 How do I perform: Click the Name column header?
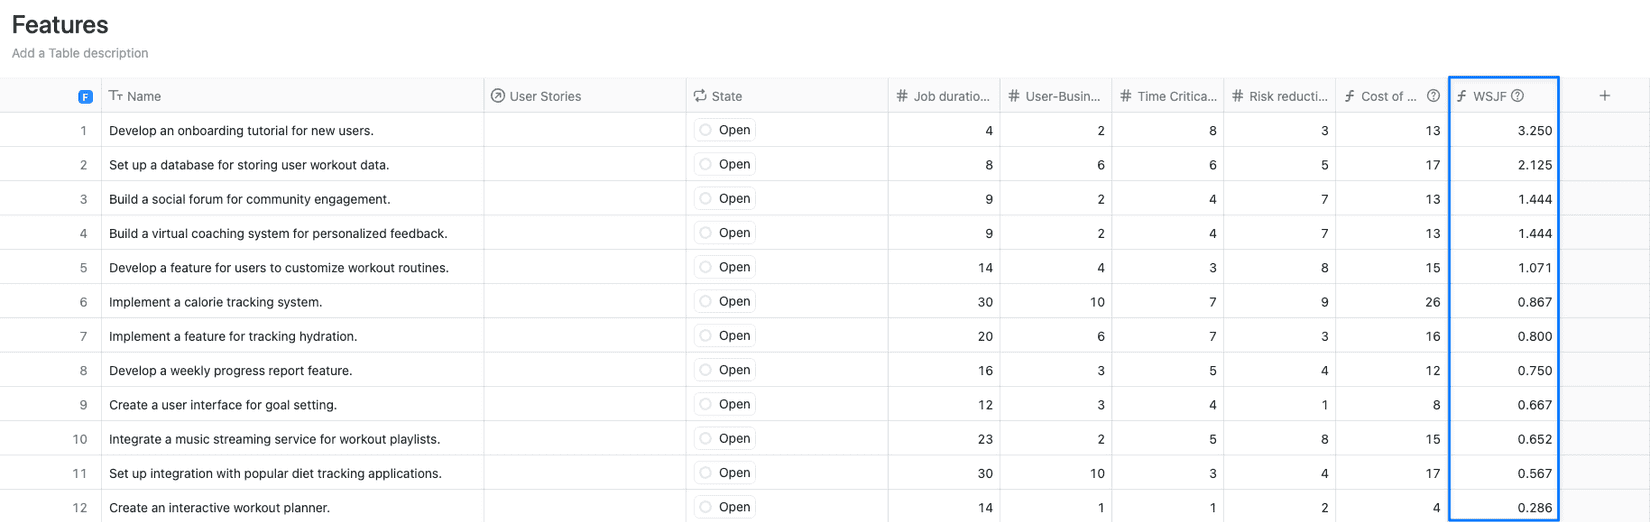point(144,96)
